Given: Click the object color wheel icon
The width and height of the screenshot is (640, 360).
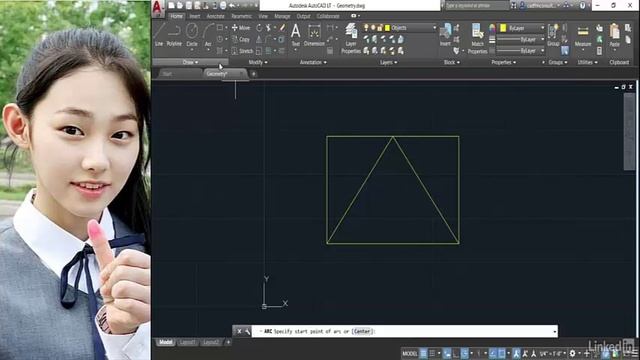Looking at the screenshot, I should click(492, 28).
